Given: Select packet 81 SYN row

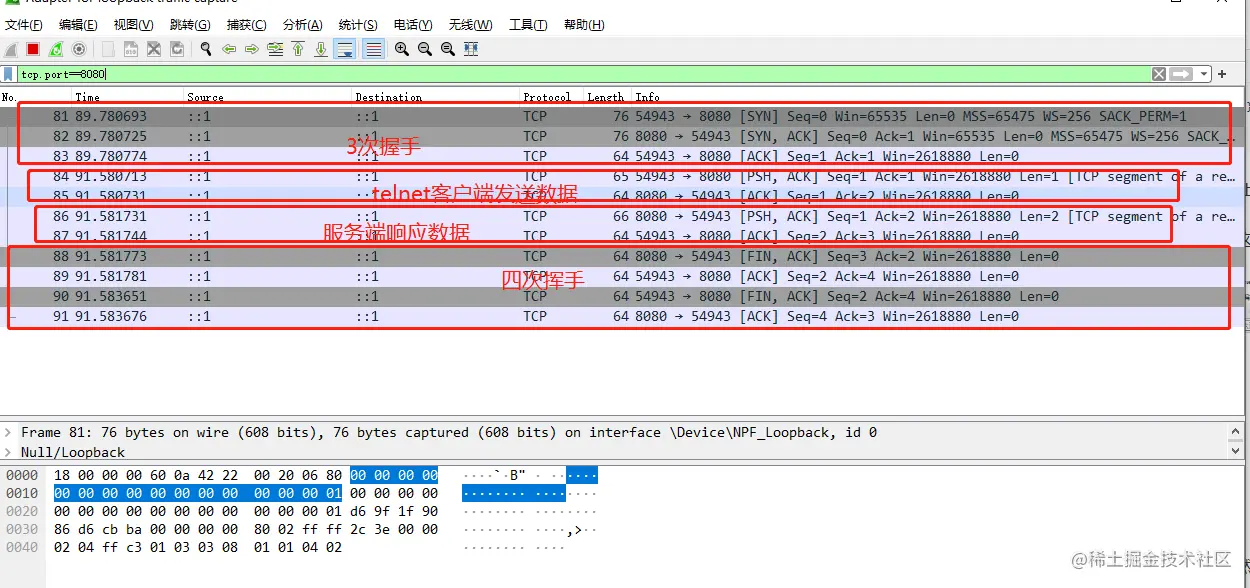Looking at the screenshot, I should 620,116.
